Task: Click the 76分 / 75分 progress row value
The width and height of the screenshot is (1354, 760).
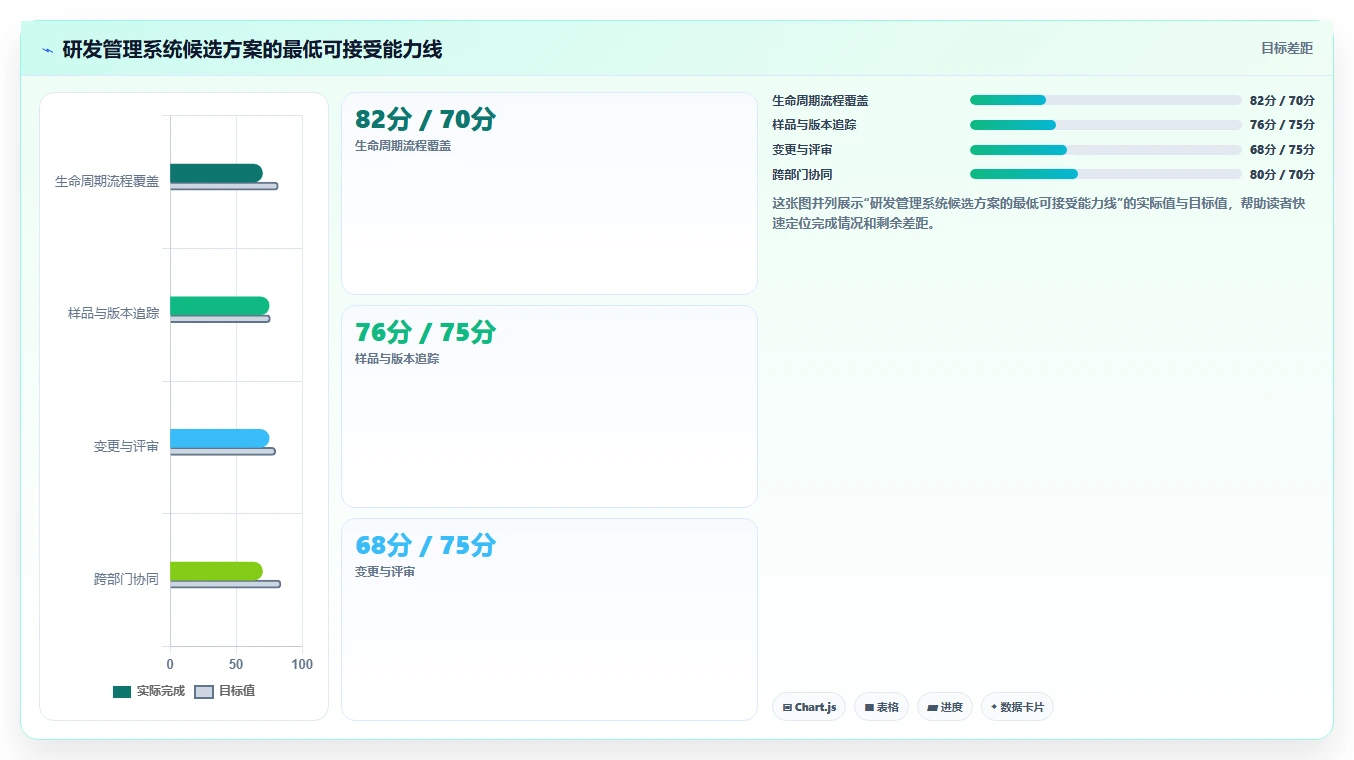Action: (x=1282, y=125)
